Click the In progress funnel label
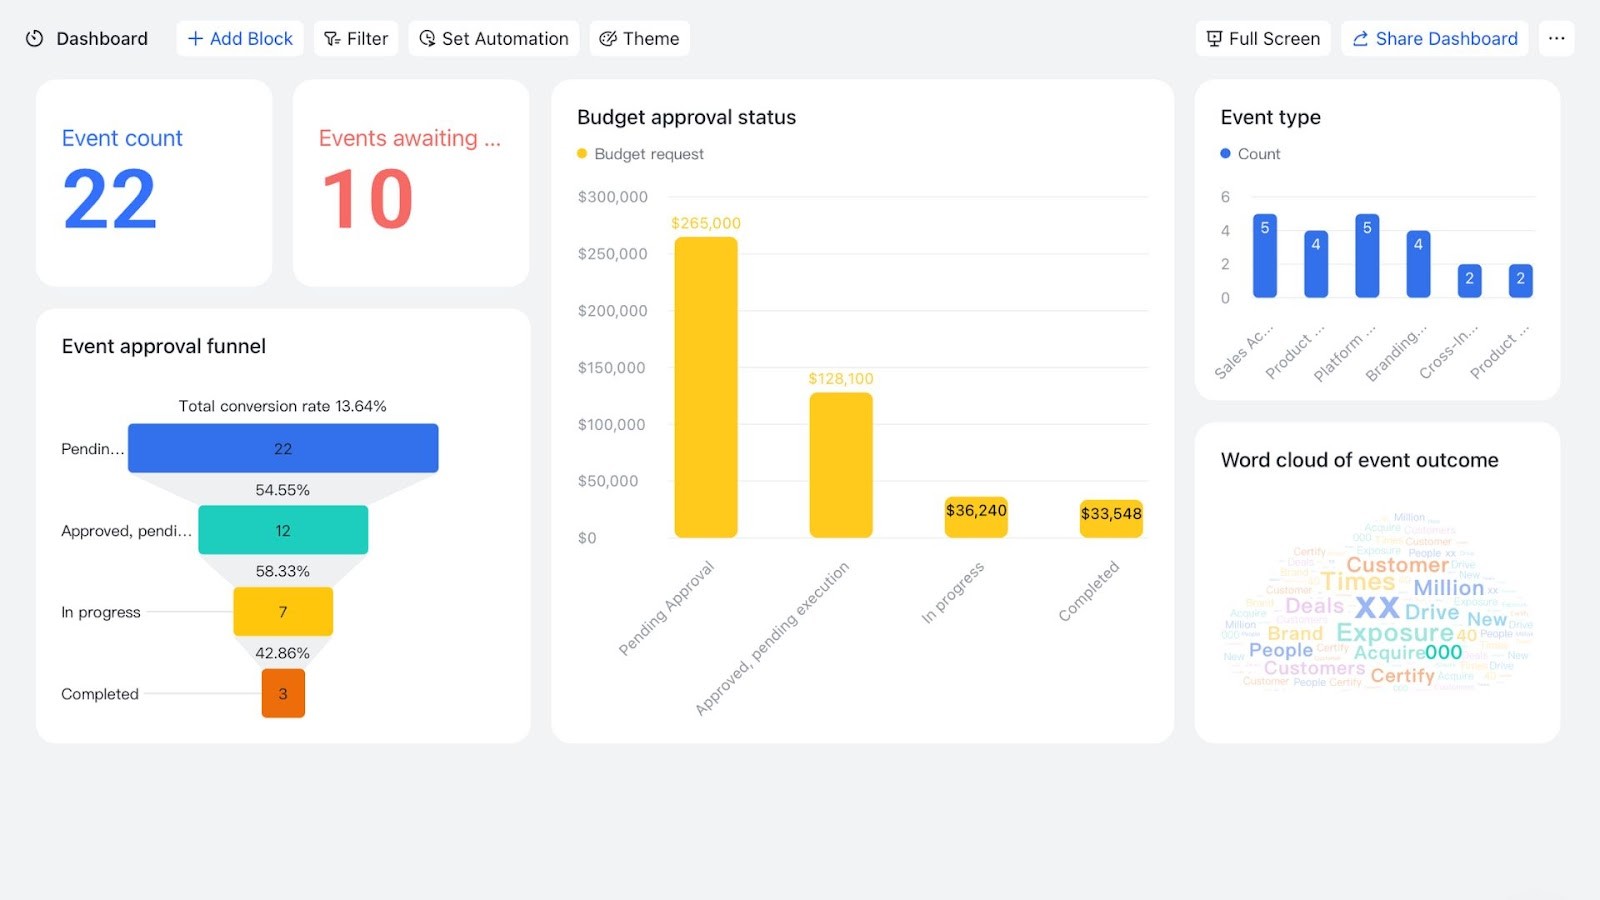1600x900 pixels. pyautogui.click(x=101, y=612)
